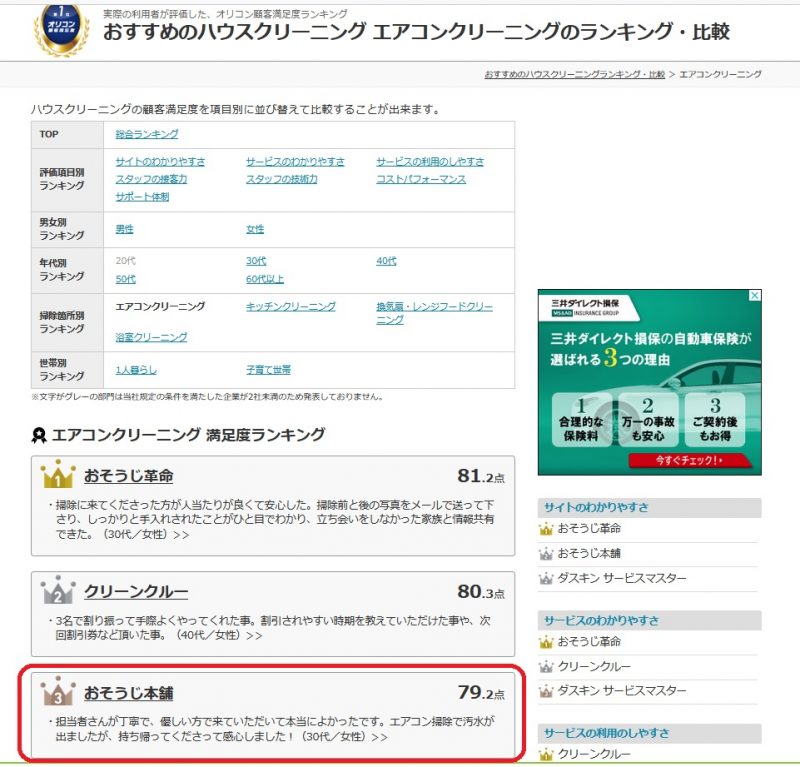Viewport: 800px width, 767px height.
Task: Filter ranking by 女性
Action: click(x=255, y=229)
